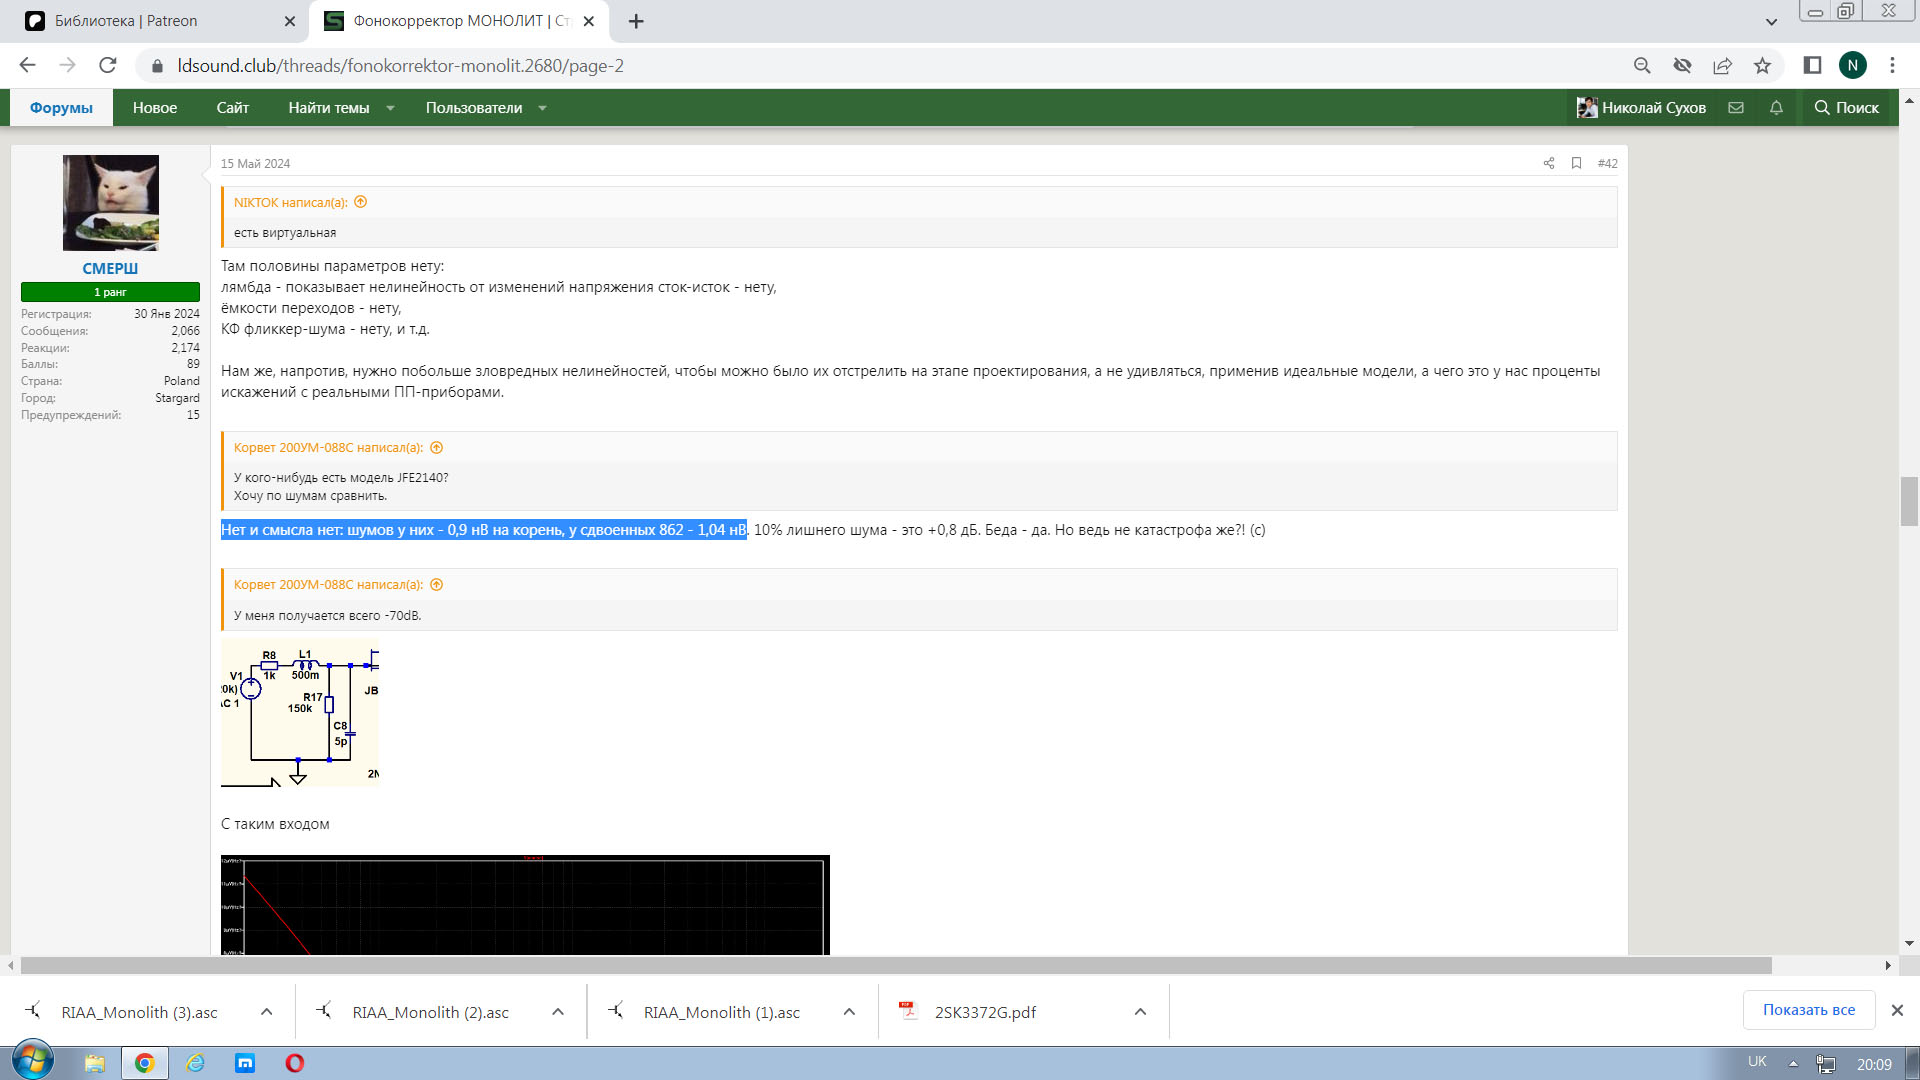Open the Chrome profile avatar N
Screen dimensions: 1920x1080
[1852, 65]
